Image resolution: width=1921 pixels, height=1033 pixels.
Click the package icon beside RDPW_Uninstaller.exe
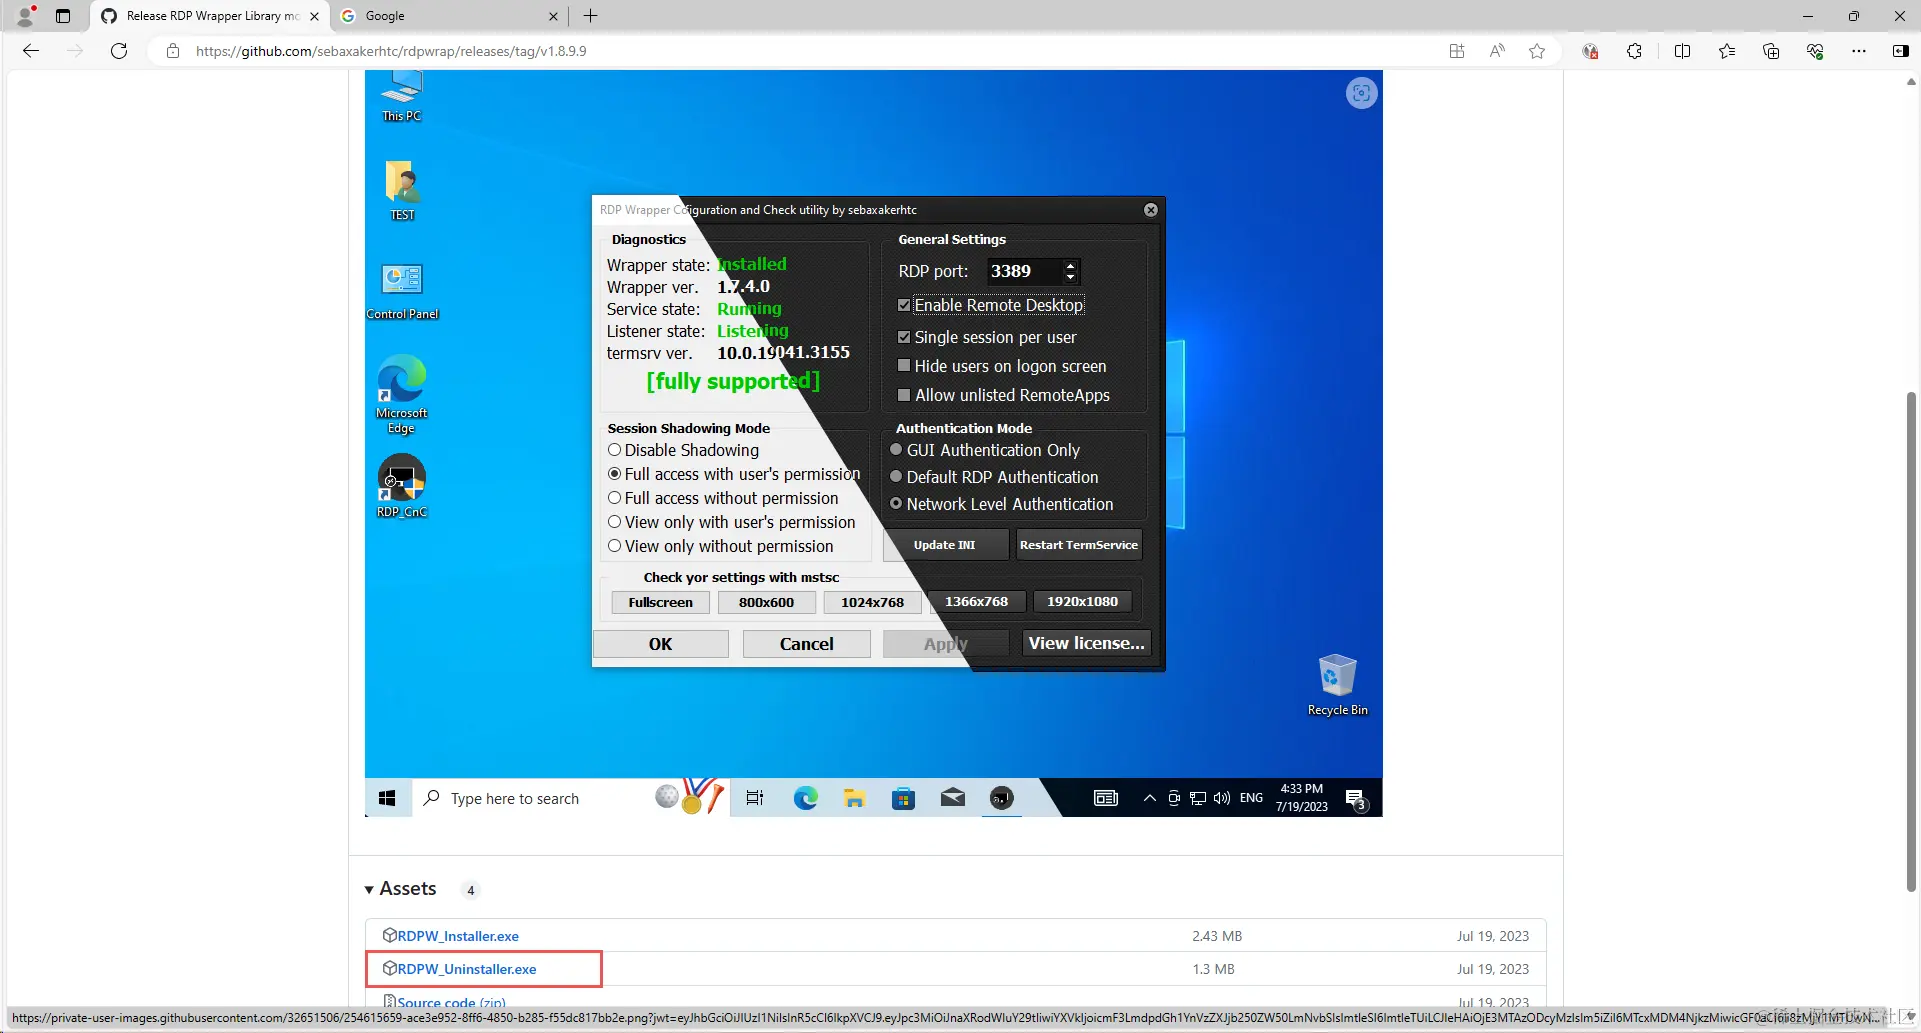389,968
